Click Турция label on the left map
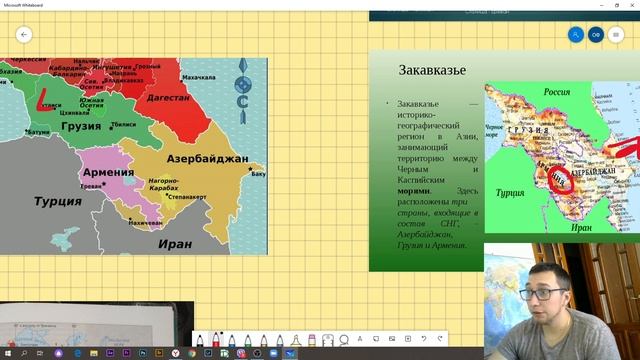The image size is (640, 360). [58, 201]
